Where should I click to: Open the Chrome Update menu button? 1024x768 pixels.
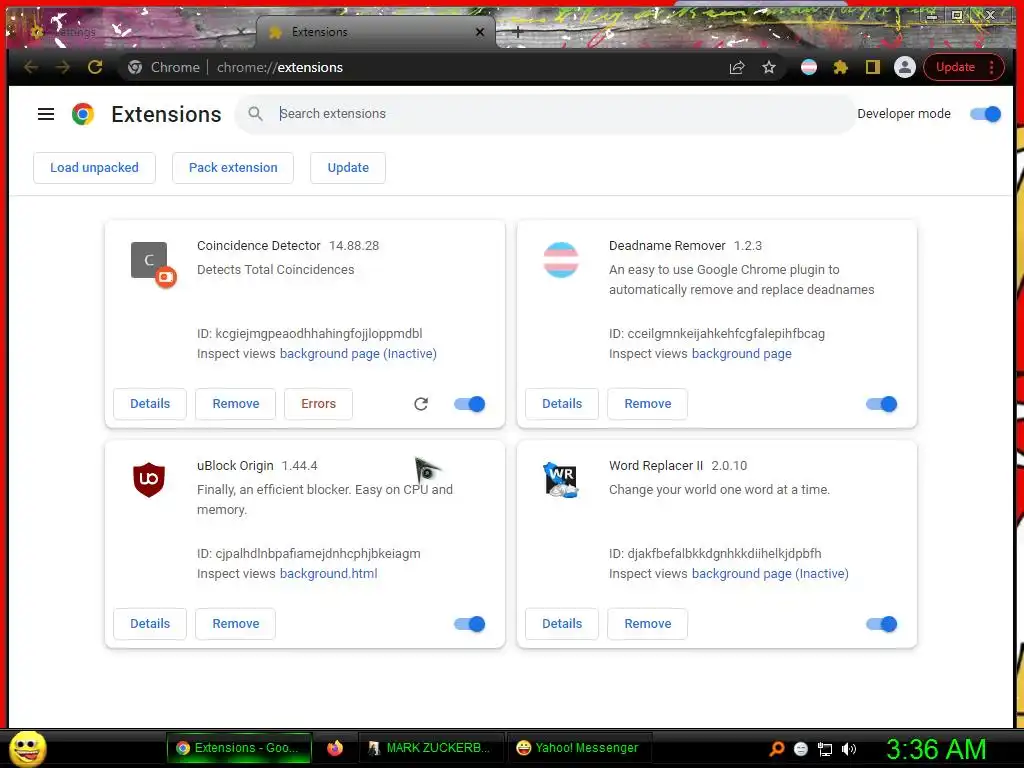tap(964, 67)
